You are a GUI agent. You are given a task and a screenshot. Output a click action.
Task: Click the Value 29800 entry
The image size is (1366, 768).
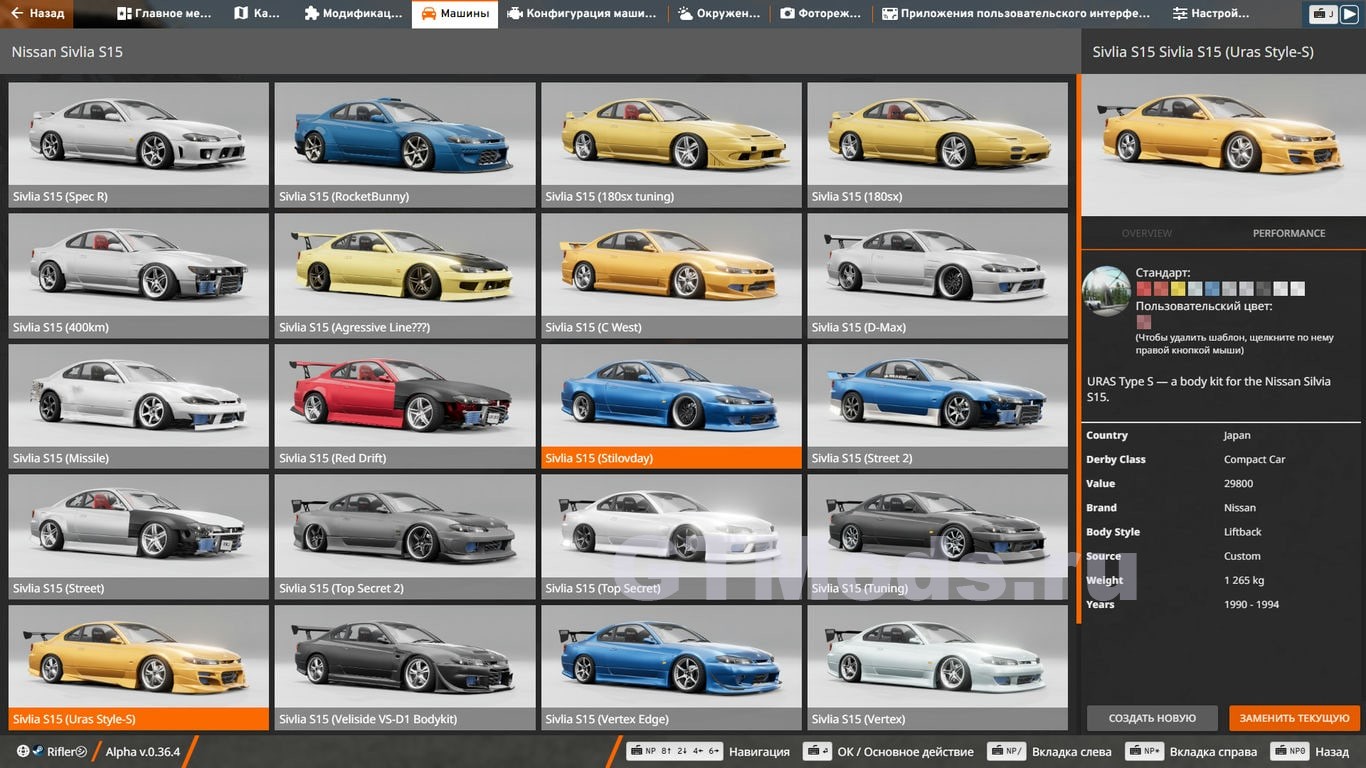(x=1238, y=483)
